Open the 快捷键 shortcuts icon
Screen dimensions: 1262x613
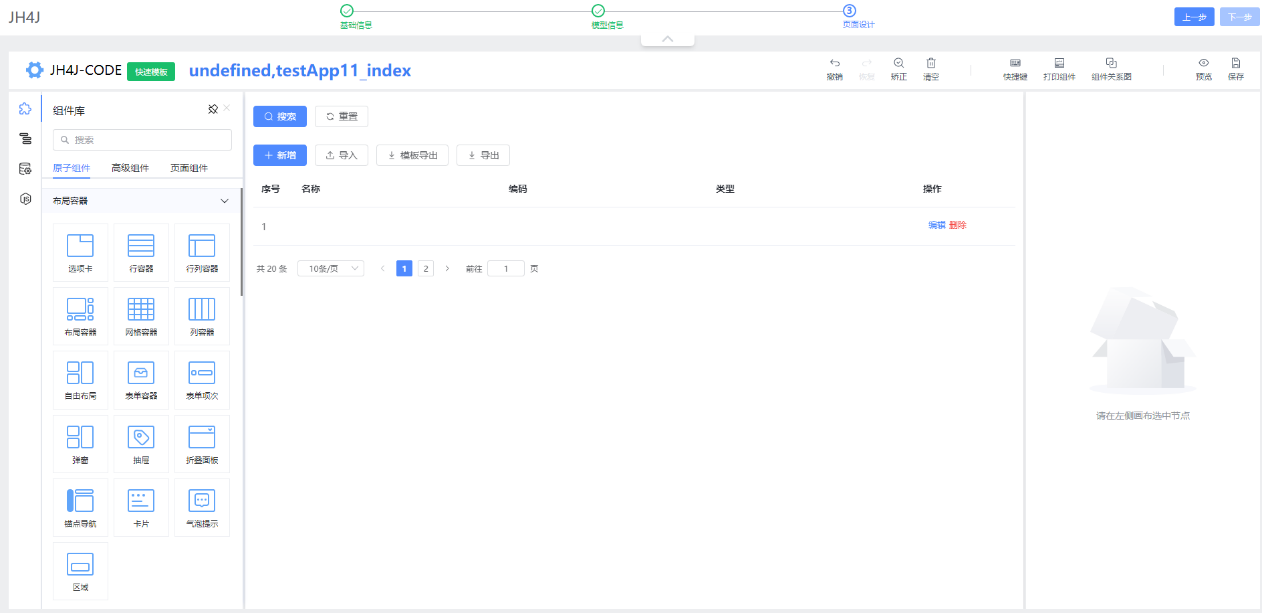(1015, 62)
